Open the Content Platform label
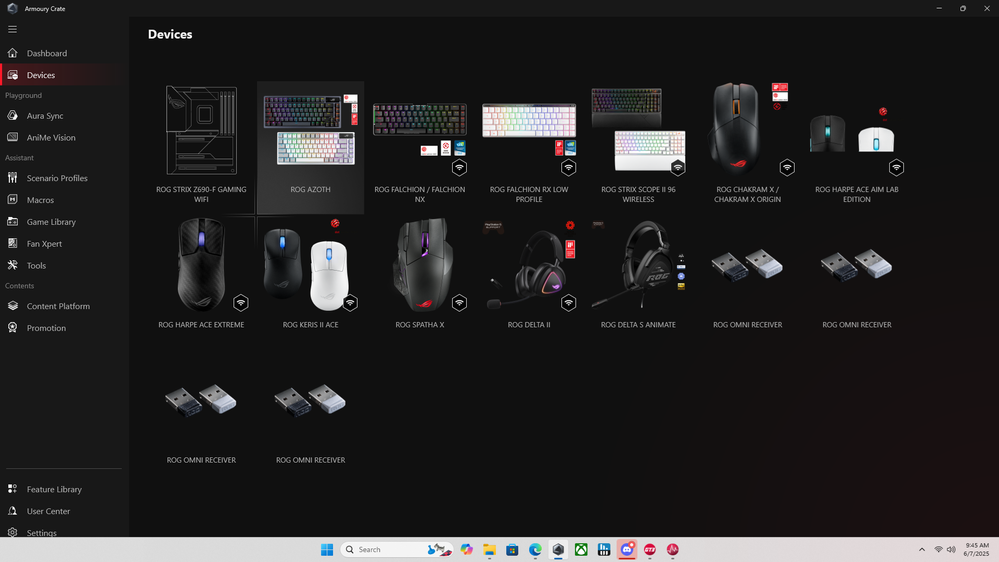This screenshot has height=562, width=999. pyautogui.click(x=58, y=306)
